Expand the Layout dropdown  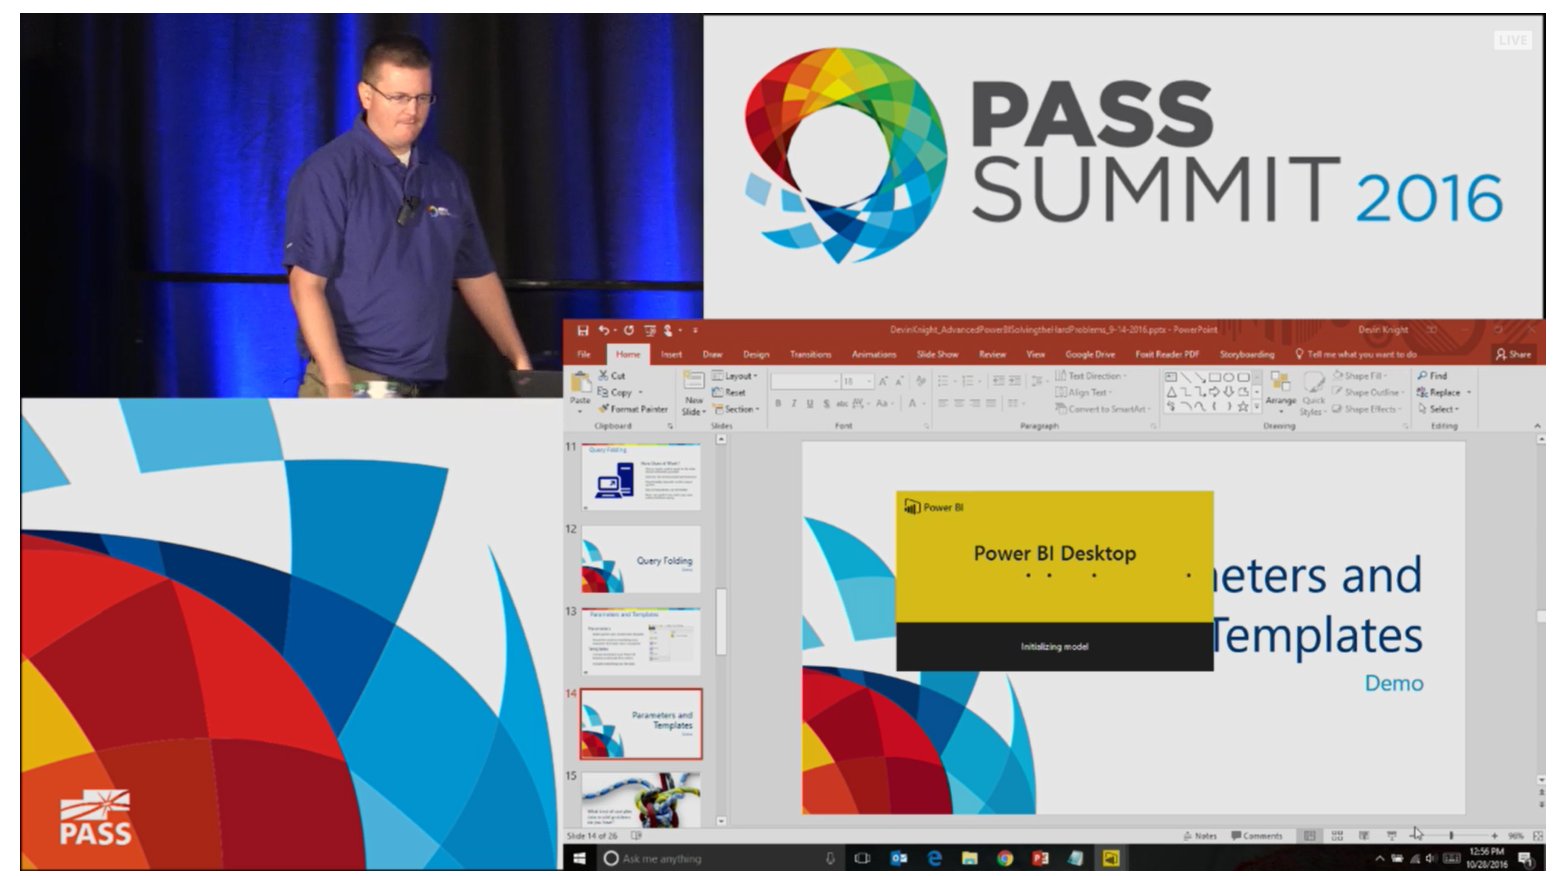tap(735, 376)
